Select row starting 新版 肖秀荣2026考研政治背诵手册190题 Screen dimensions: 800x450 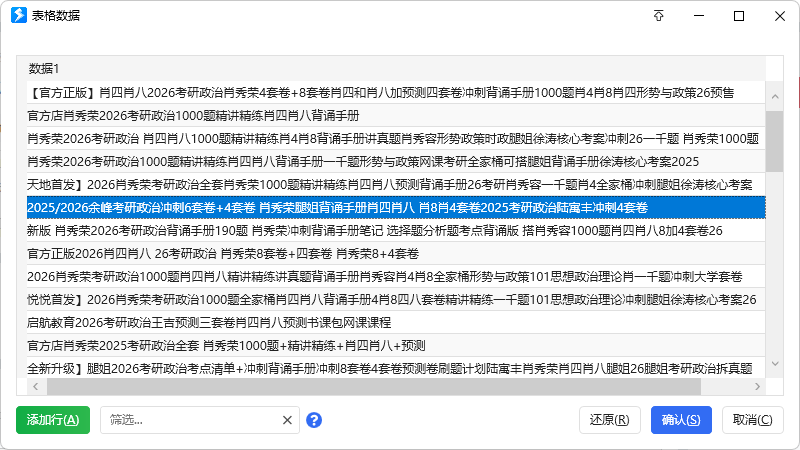pos(396,230)
